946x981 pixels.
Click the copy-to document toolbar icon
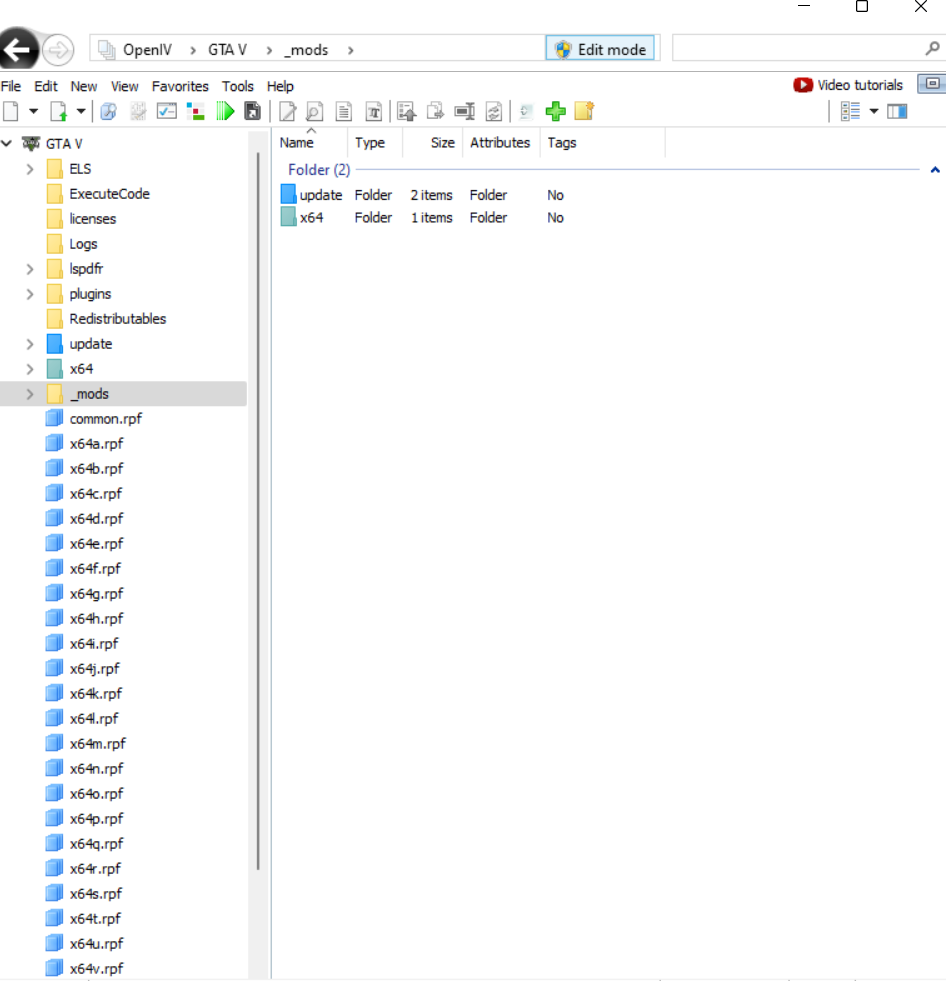pyautogui.click(x=435, y=111)
